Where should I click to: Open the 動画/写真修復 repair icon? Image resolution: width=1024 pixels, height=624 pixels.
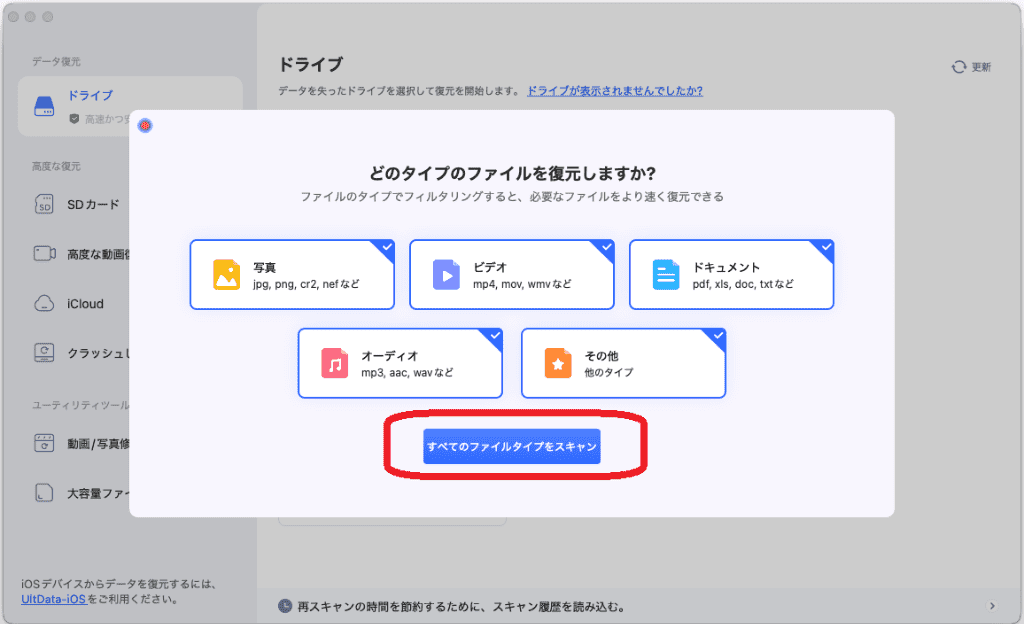pos(44,443)
